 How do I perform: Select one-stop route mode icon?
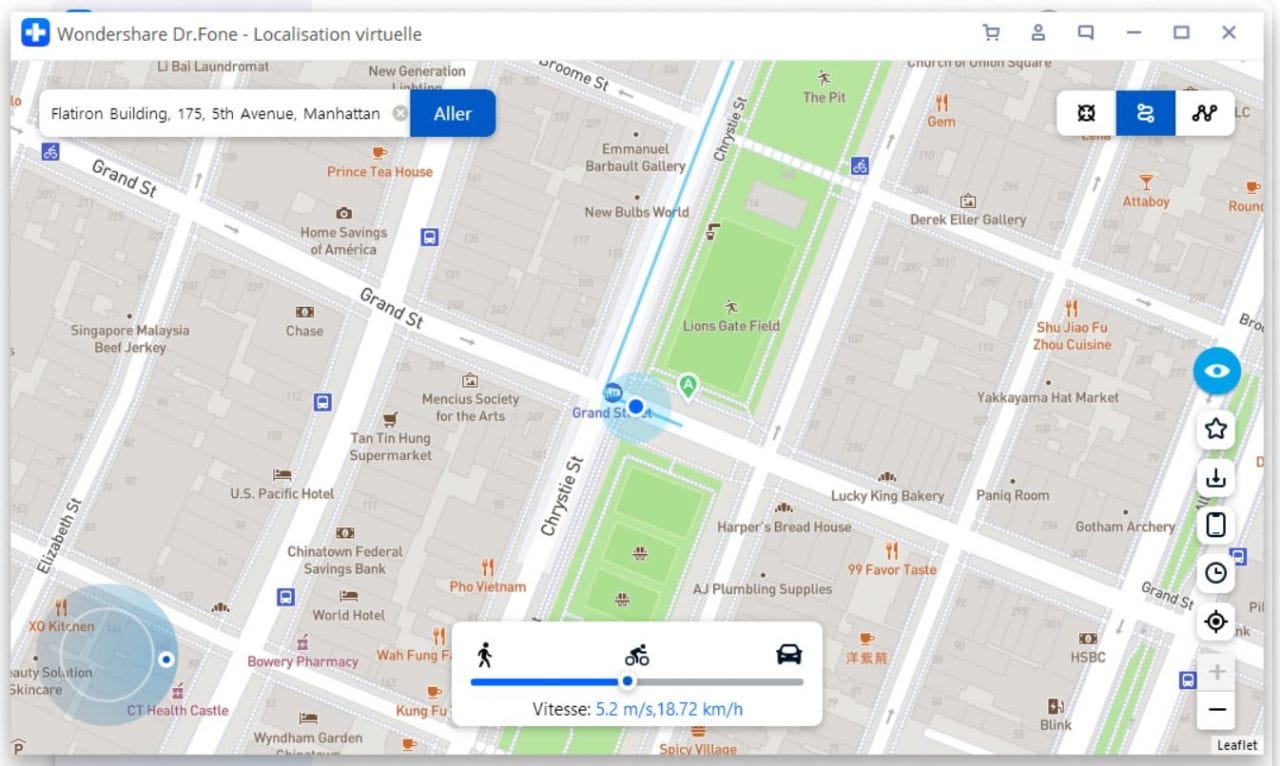1146,113
